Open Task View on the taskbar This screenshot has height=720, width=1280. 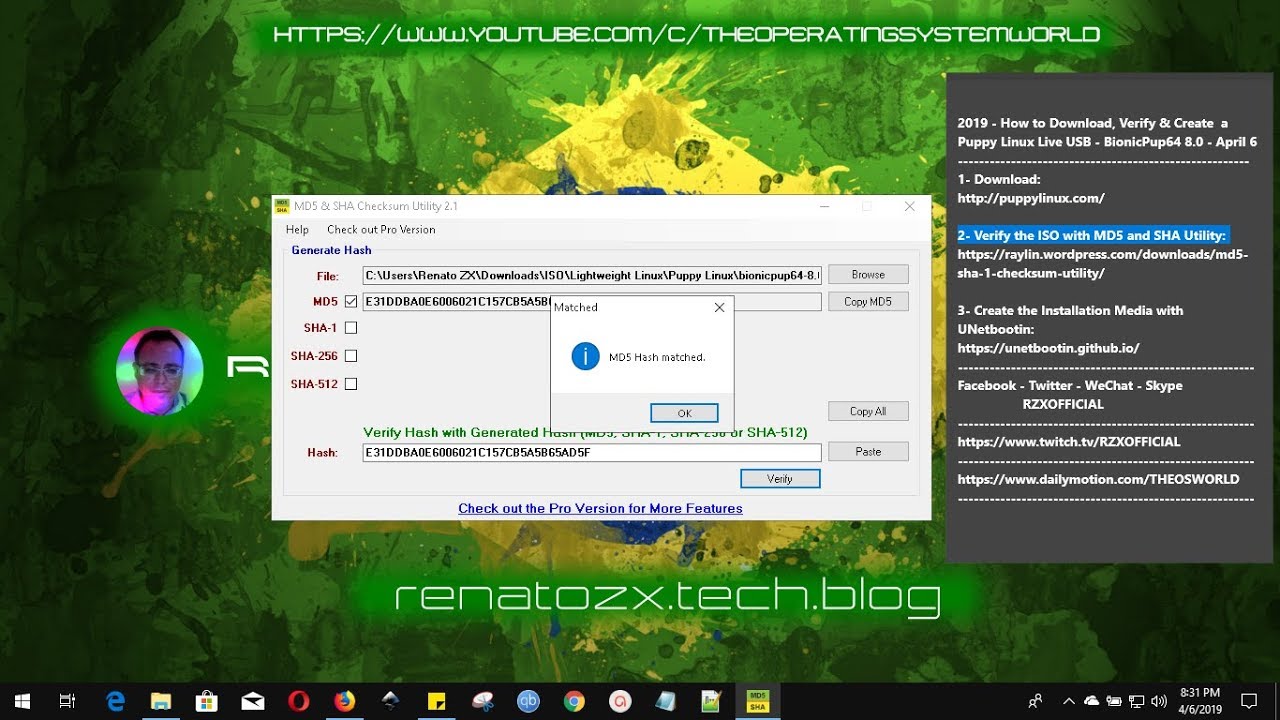click(67, 701)
